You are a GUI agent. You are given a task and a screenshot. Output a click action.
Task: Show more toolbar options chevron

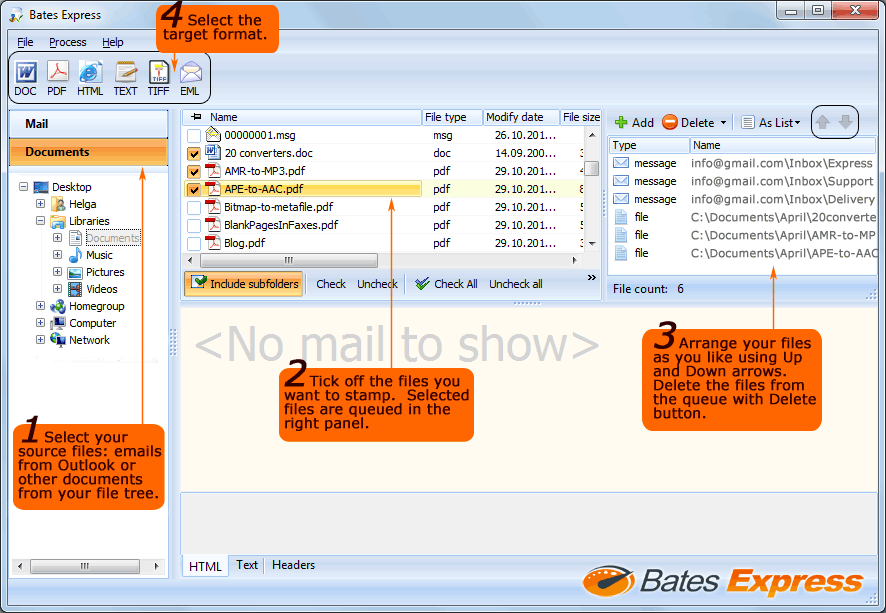592,277
